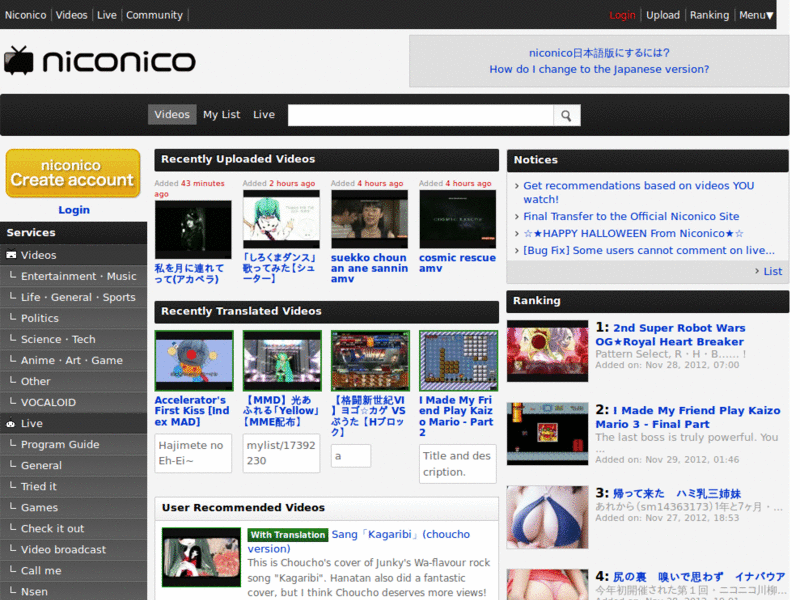
Task: Open the Live Program Guide
Action: pos(73,444)
